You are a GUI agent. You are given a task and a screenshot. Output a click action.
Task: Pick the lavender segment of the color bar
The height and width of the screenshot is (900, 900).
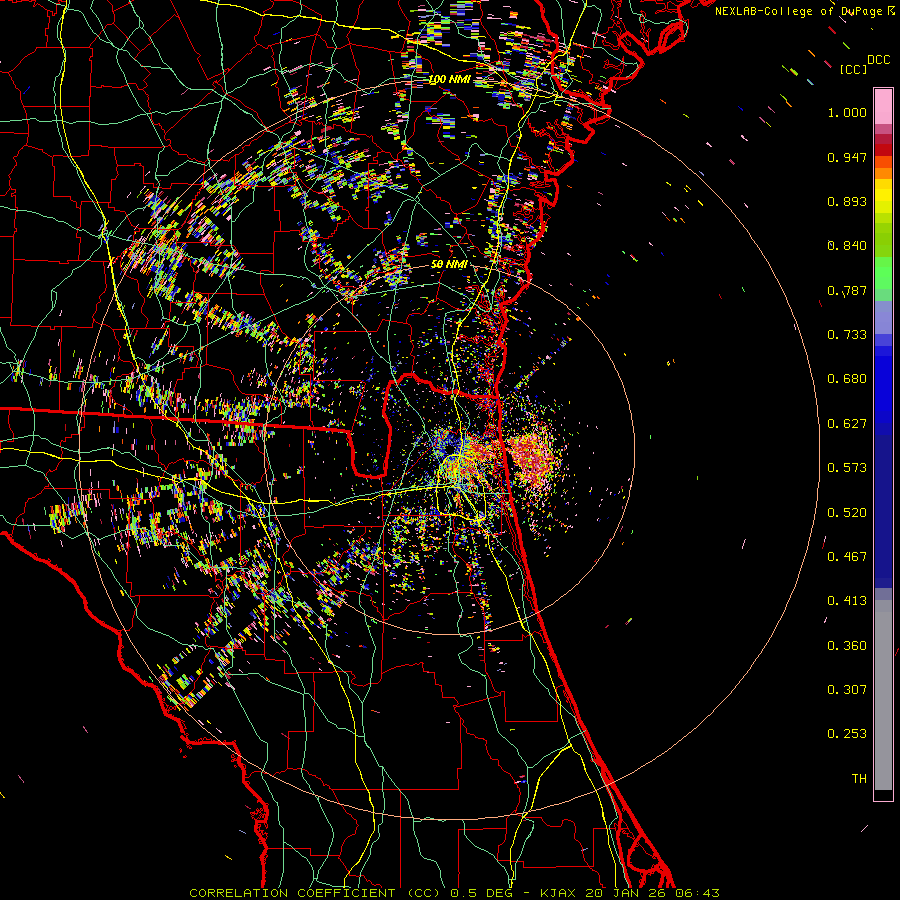(883, 317)
